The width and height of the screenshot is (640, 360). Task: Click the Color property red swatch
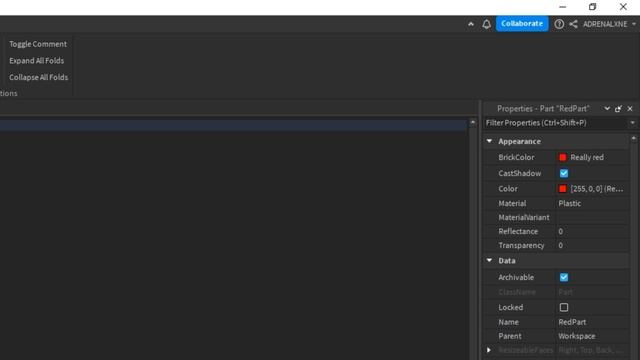coord(563,189)
